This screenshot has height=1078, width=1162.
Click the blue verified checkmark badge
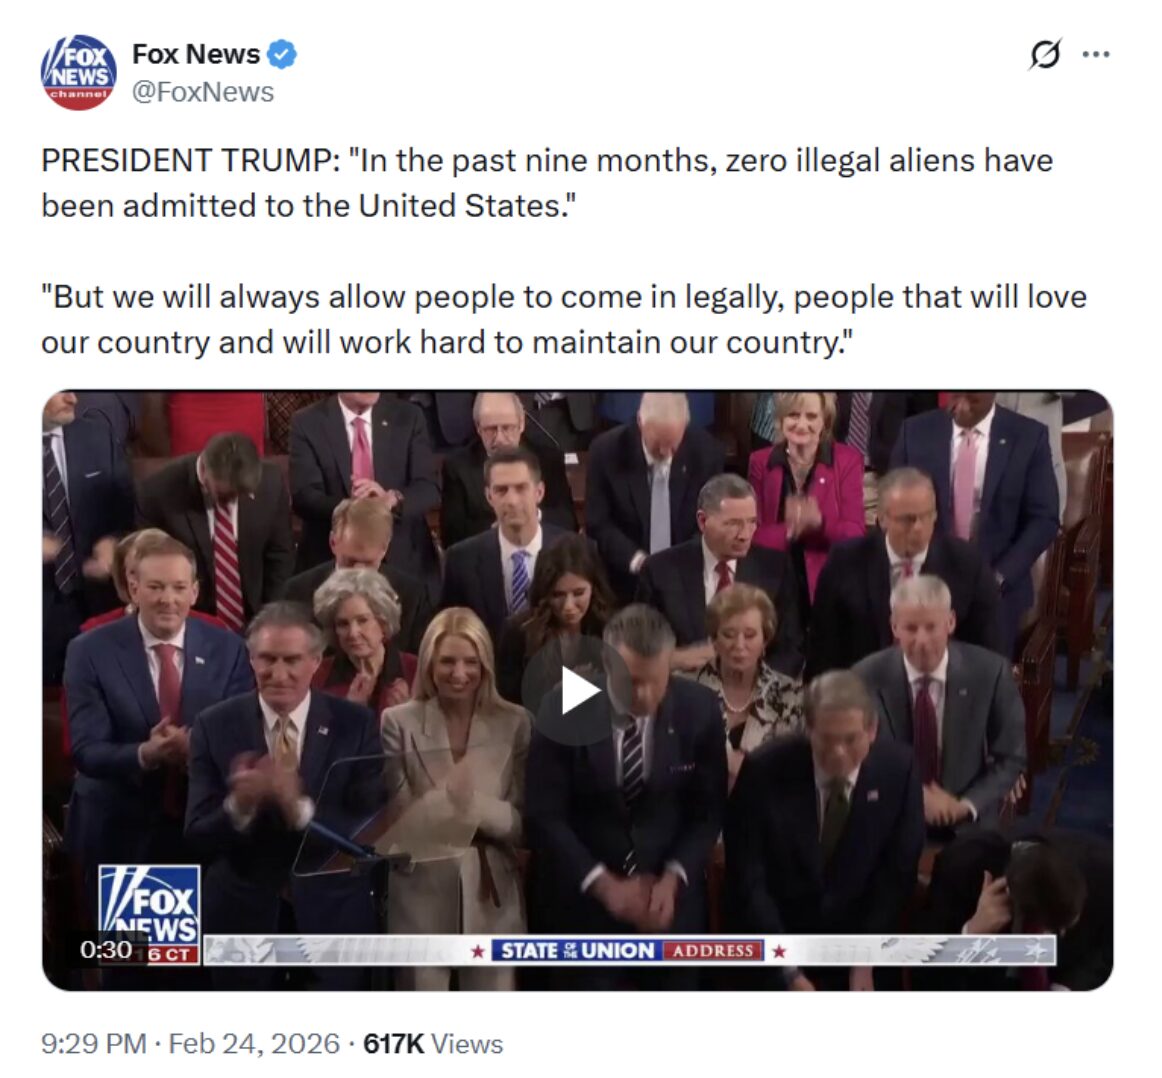[282, 55]
